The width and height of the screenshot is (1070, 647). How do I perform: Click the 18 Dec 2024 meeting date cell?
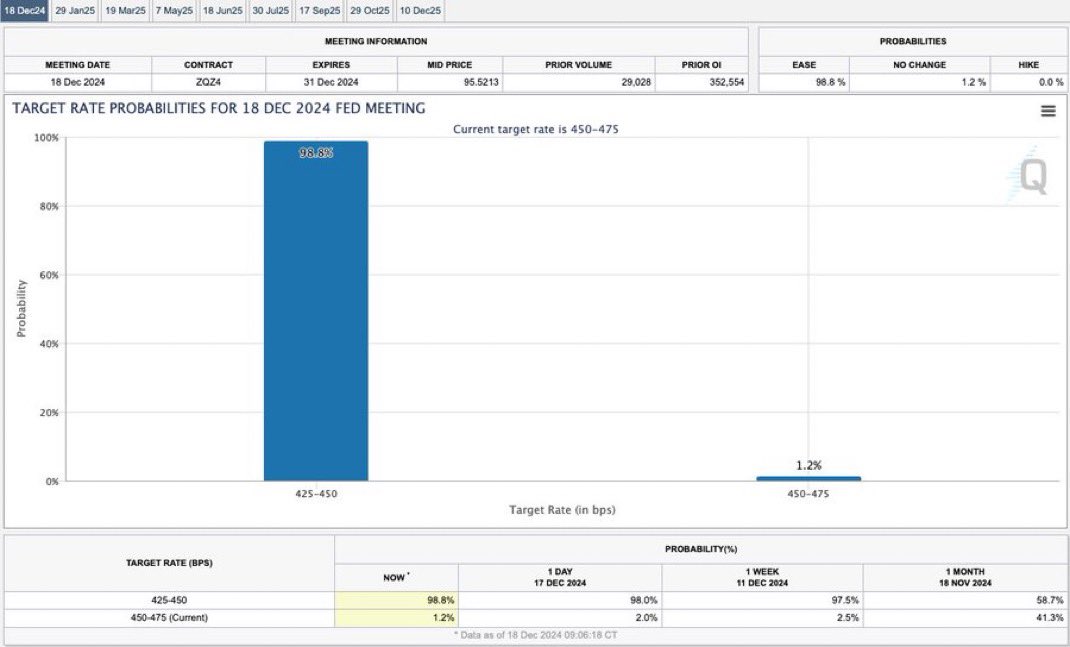[78, 82]
